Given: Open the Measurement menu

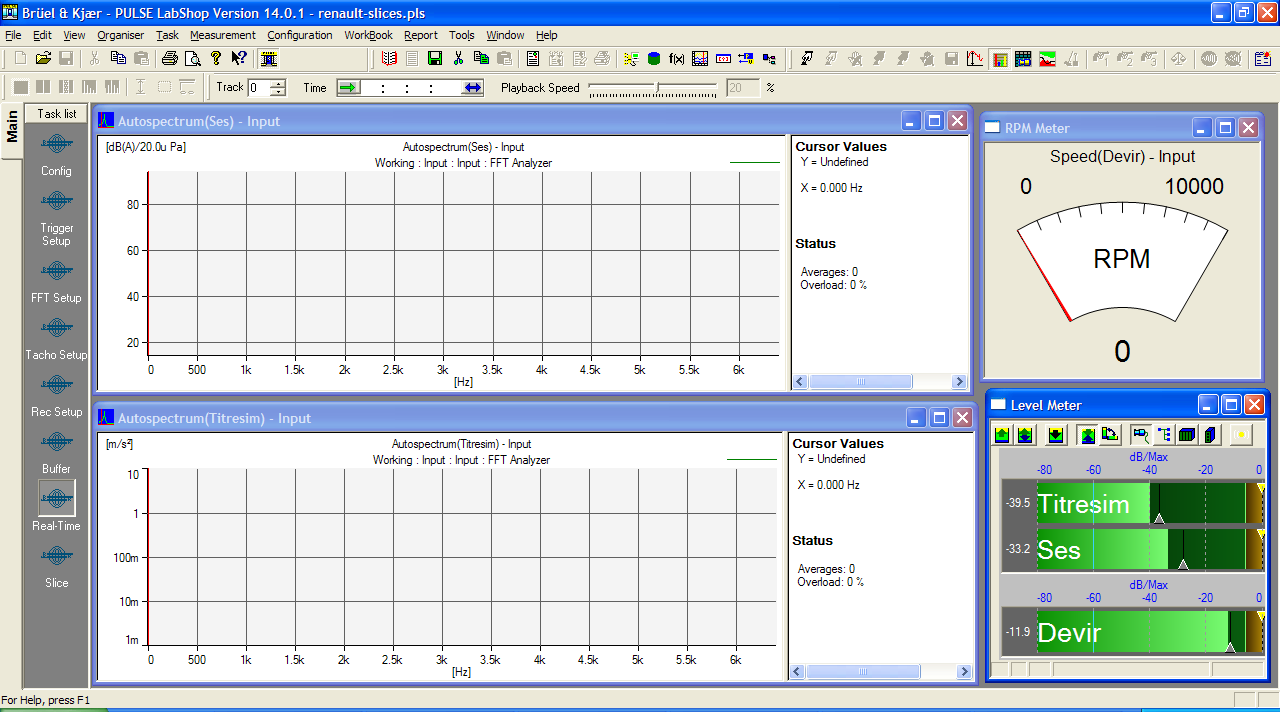Looking at the screenshot, I should pos(223,35).
